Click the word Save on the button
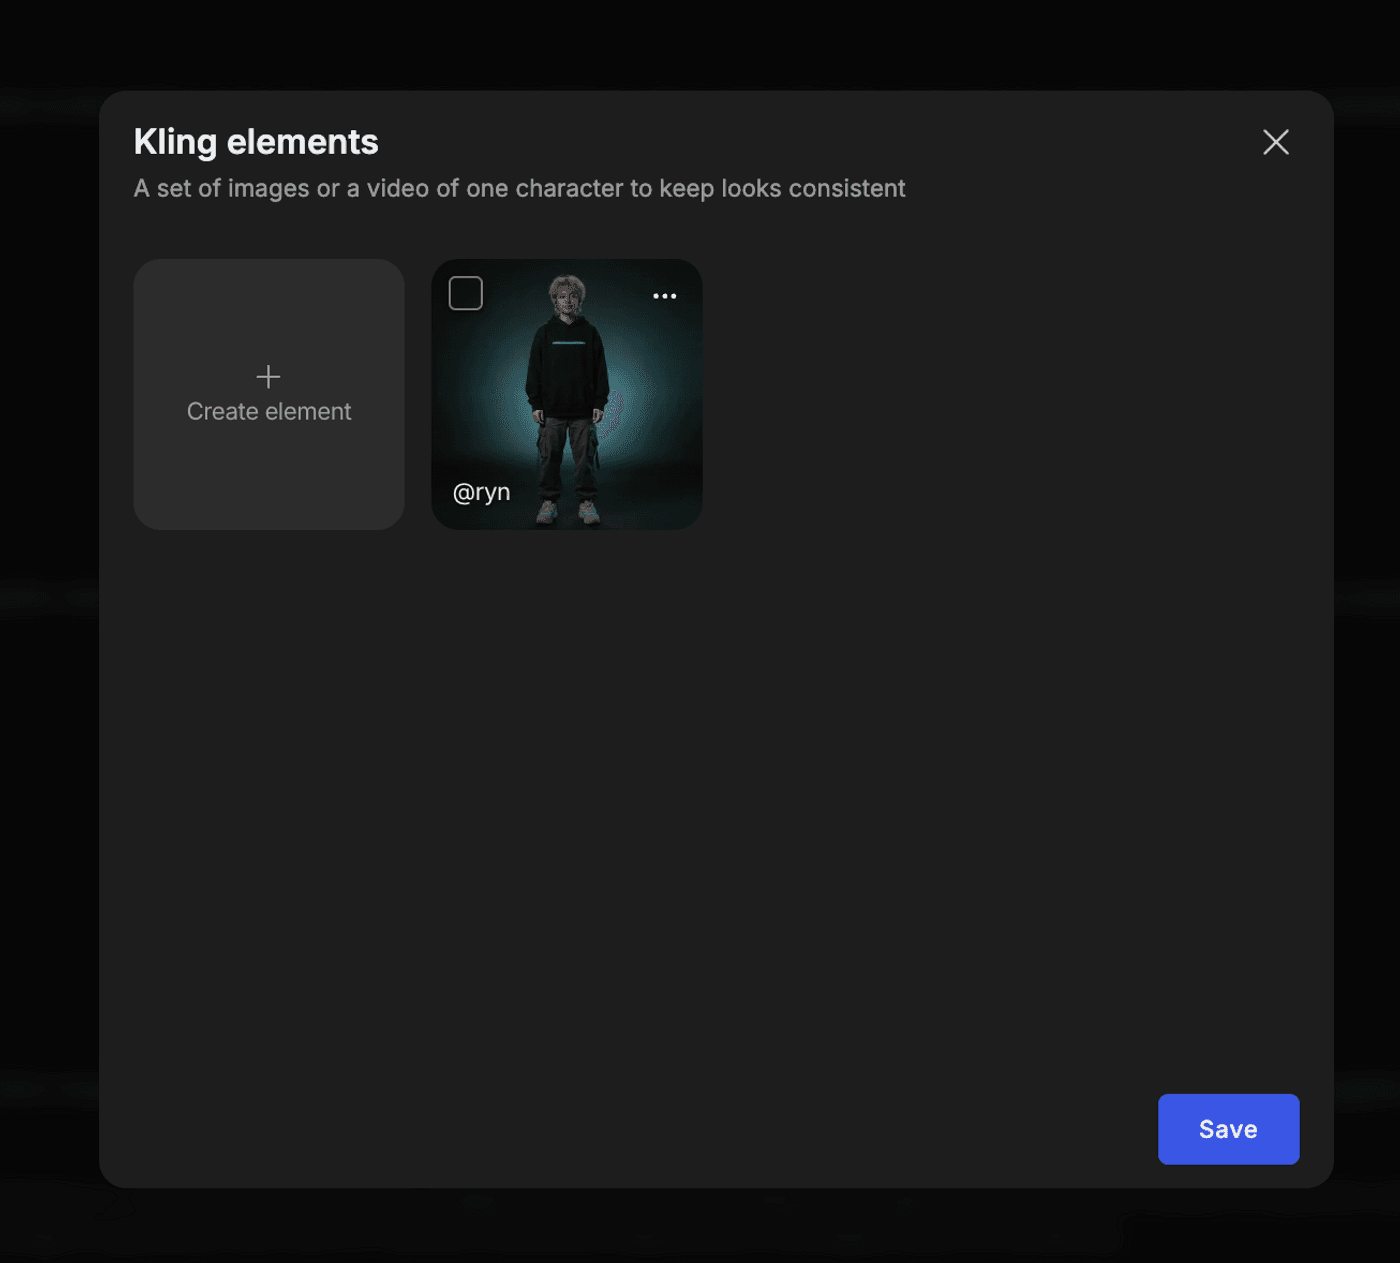 coord(1228,1130)
